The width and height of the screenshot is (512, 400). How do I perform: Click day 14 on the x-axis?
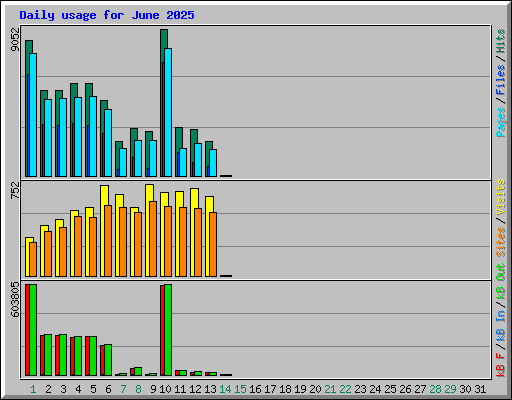pos(225,389)
